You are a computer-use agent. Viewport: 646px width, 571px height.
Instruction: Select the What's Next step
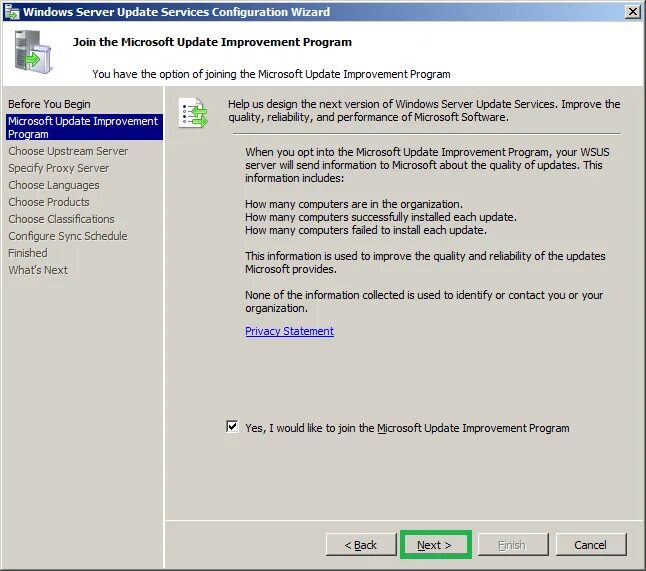tap(38, 270)
